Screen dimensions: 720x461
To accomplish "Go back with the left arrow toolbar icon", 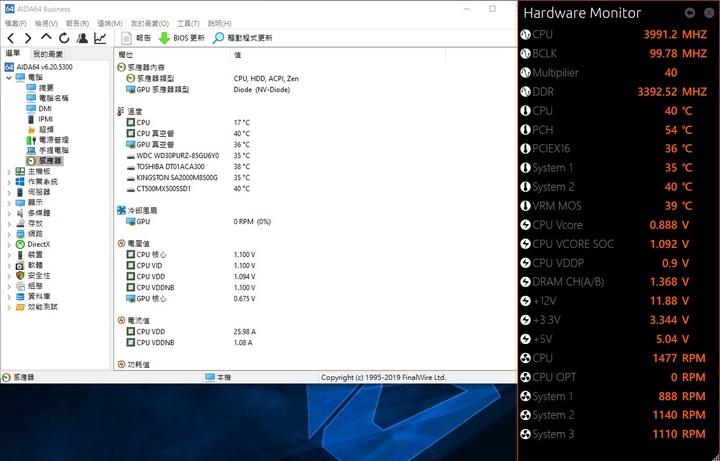I will click(x=11, y=38).
